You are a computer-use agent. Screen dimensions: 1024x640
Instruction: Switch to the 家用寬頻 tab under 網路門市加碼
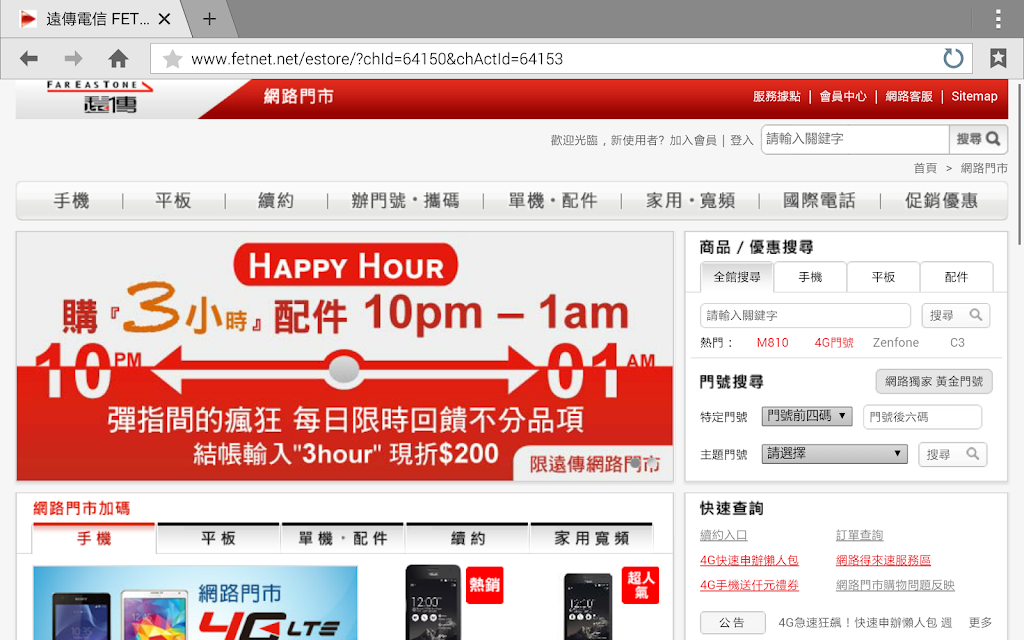592,538
